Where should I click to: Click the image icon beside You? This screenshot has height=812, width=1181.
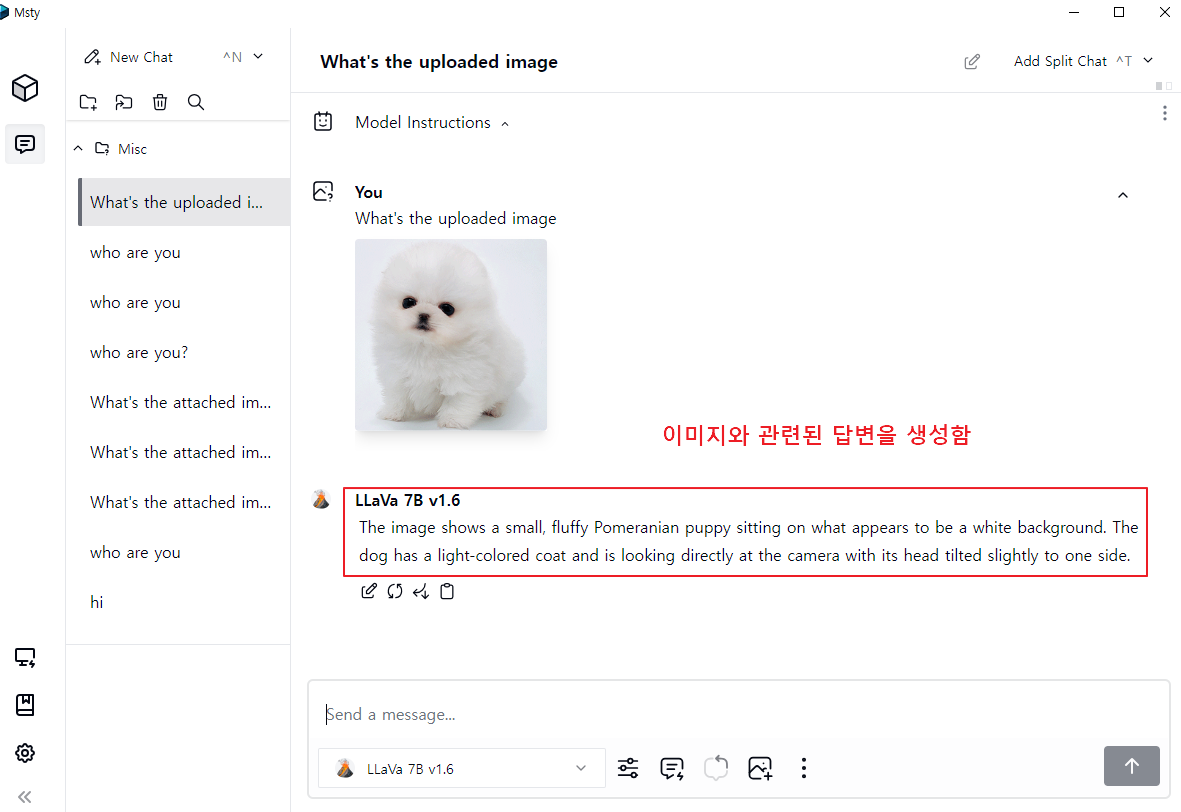point(323,192)
